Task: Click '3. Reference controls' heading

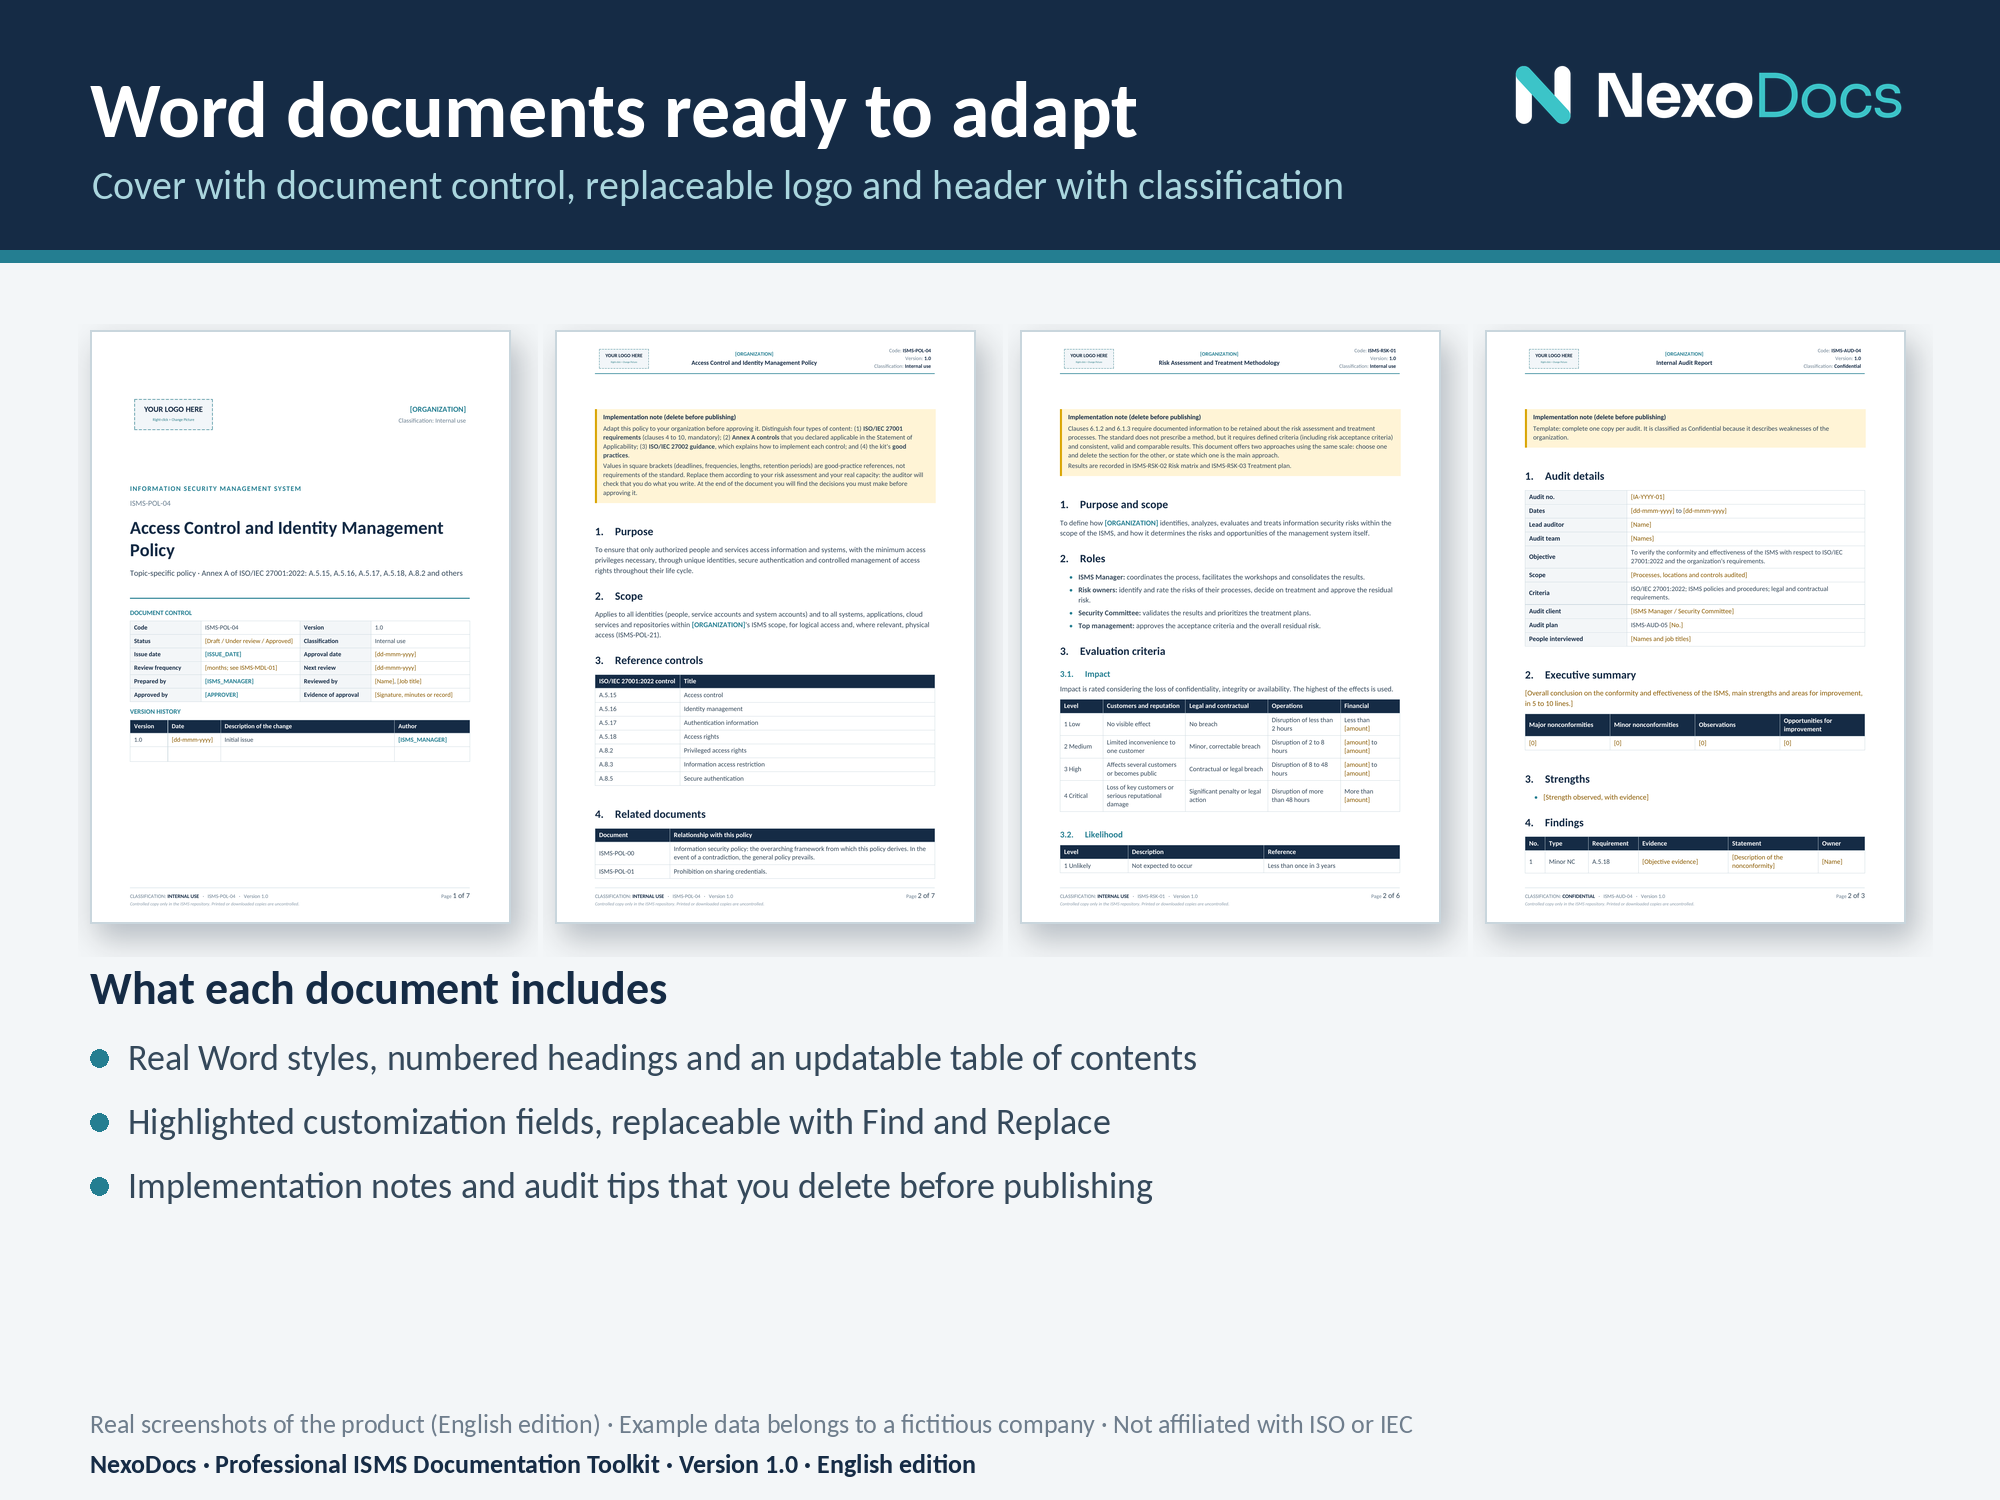Action: 649,661
